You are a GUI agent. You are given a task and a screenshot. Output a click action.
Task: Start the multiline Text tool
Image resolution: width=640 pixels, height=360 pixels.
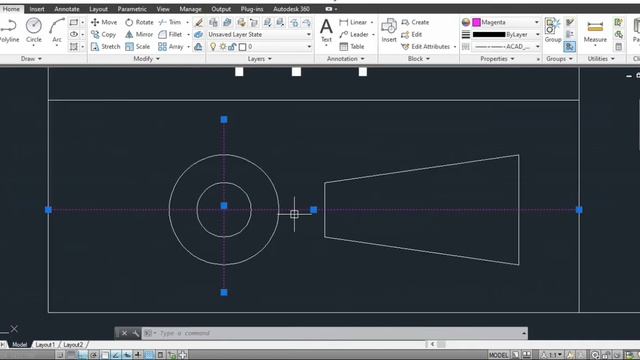[x=326, y=31]
